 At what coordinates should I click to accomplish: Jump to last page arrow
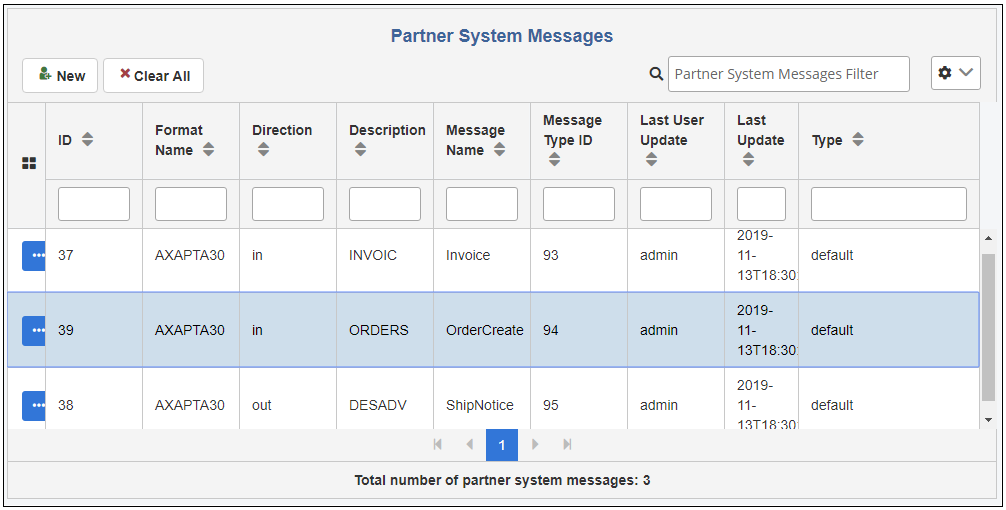(567, 445)
